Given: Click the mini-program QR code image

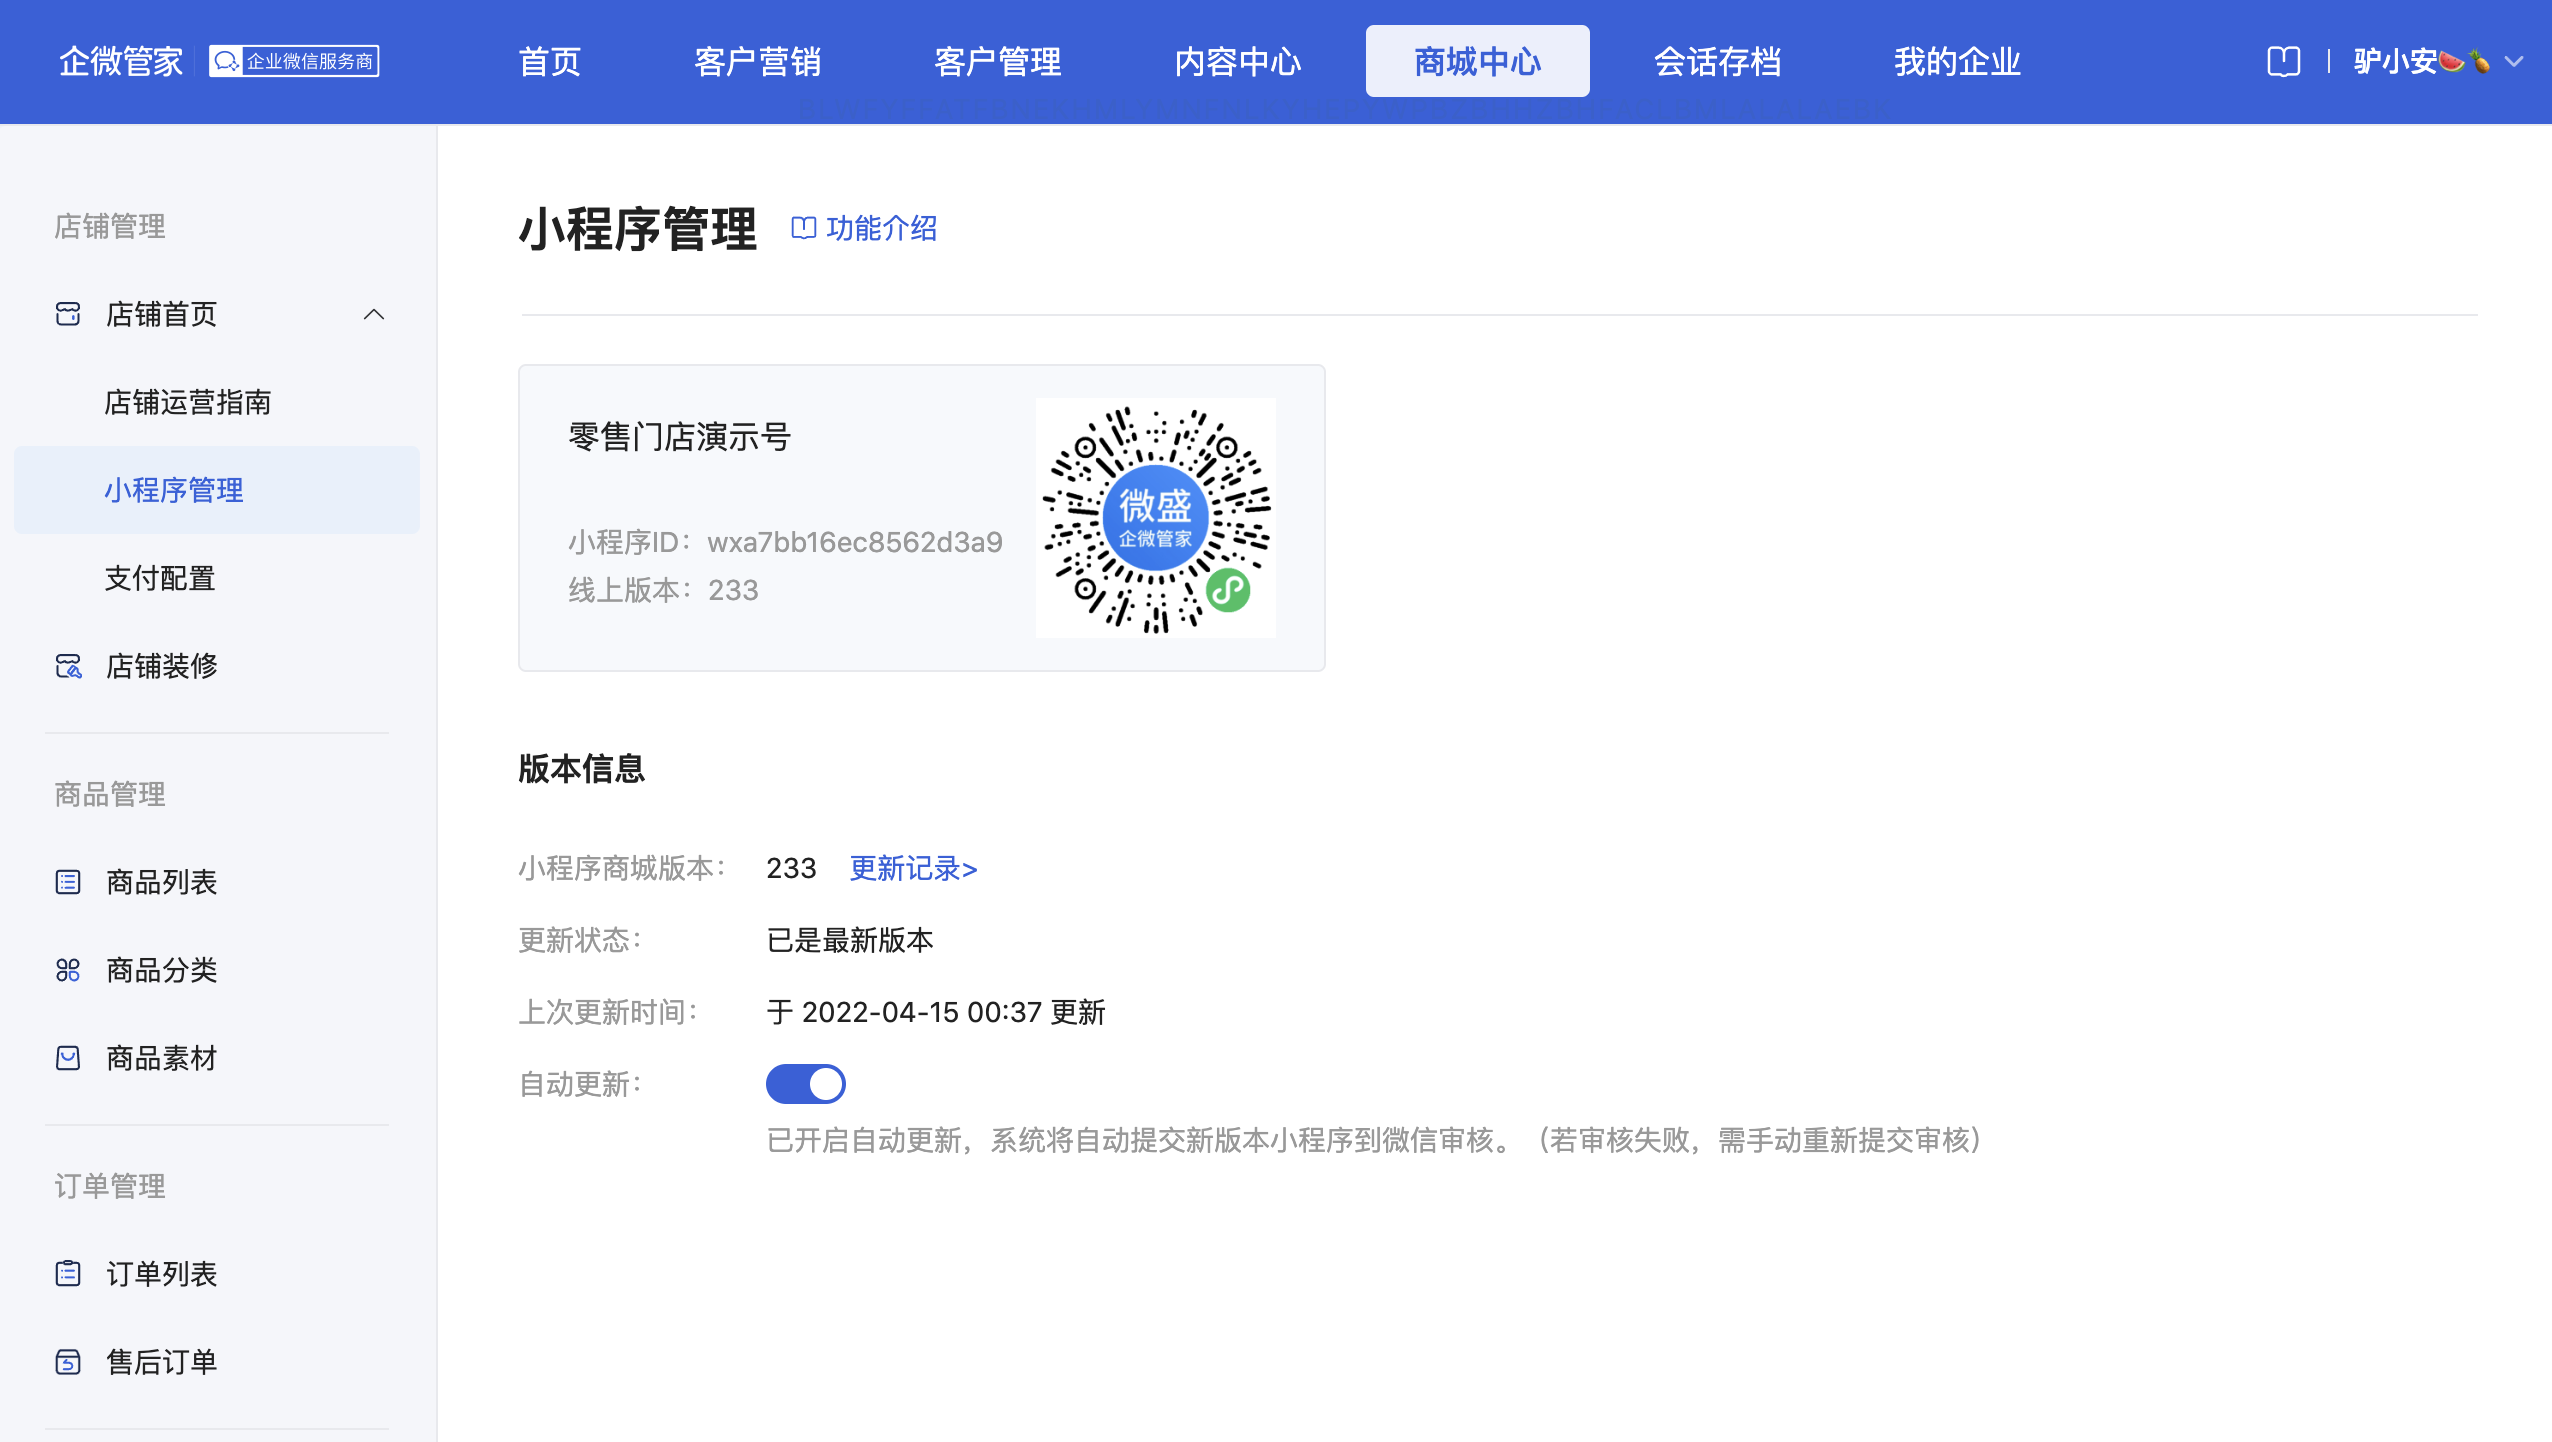Looking at the screenshot, I should coord(1155,518).
